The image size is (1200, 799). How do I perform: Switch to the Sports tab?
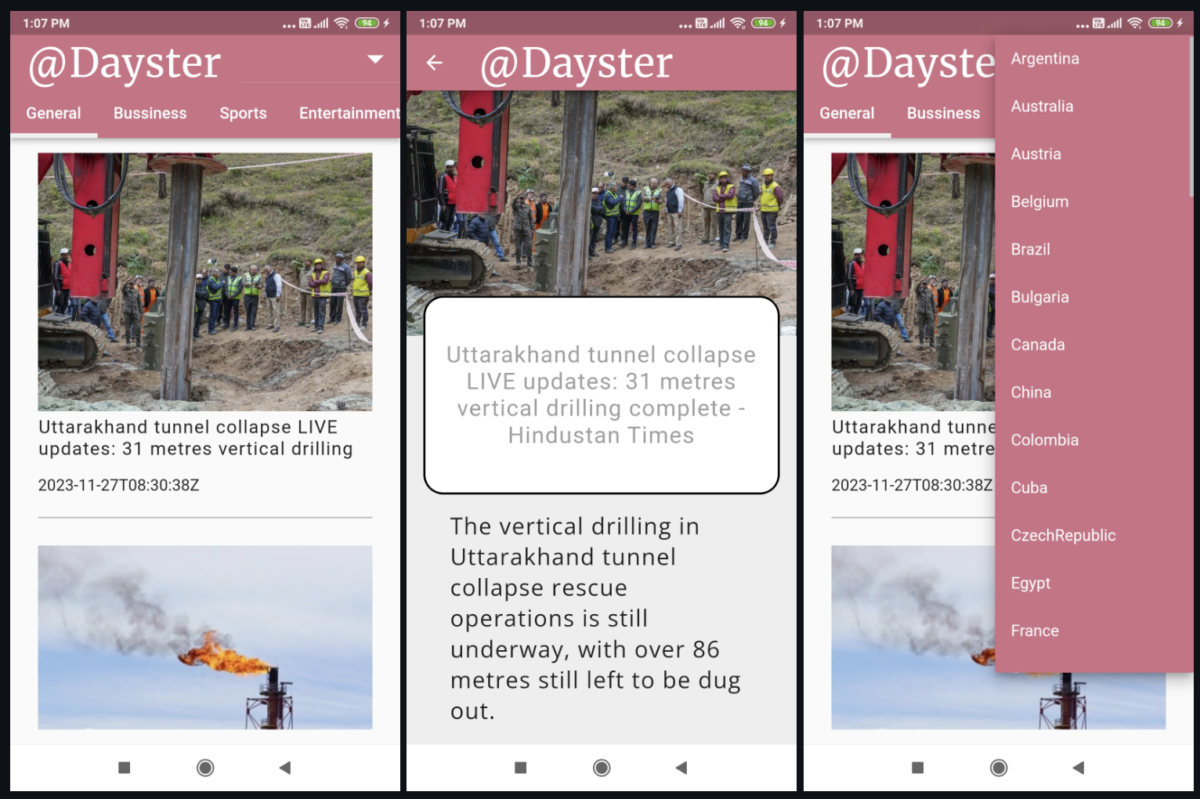[x=243, y=113]
